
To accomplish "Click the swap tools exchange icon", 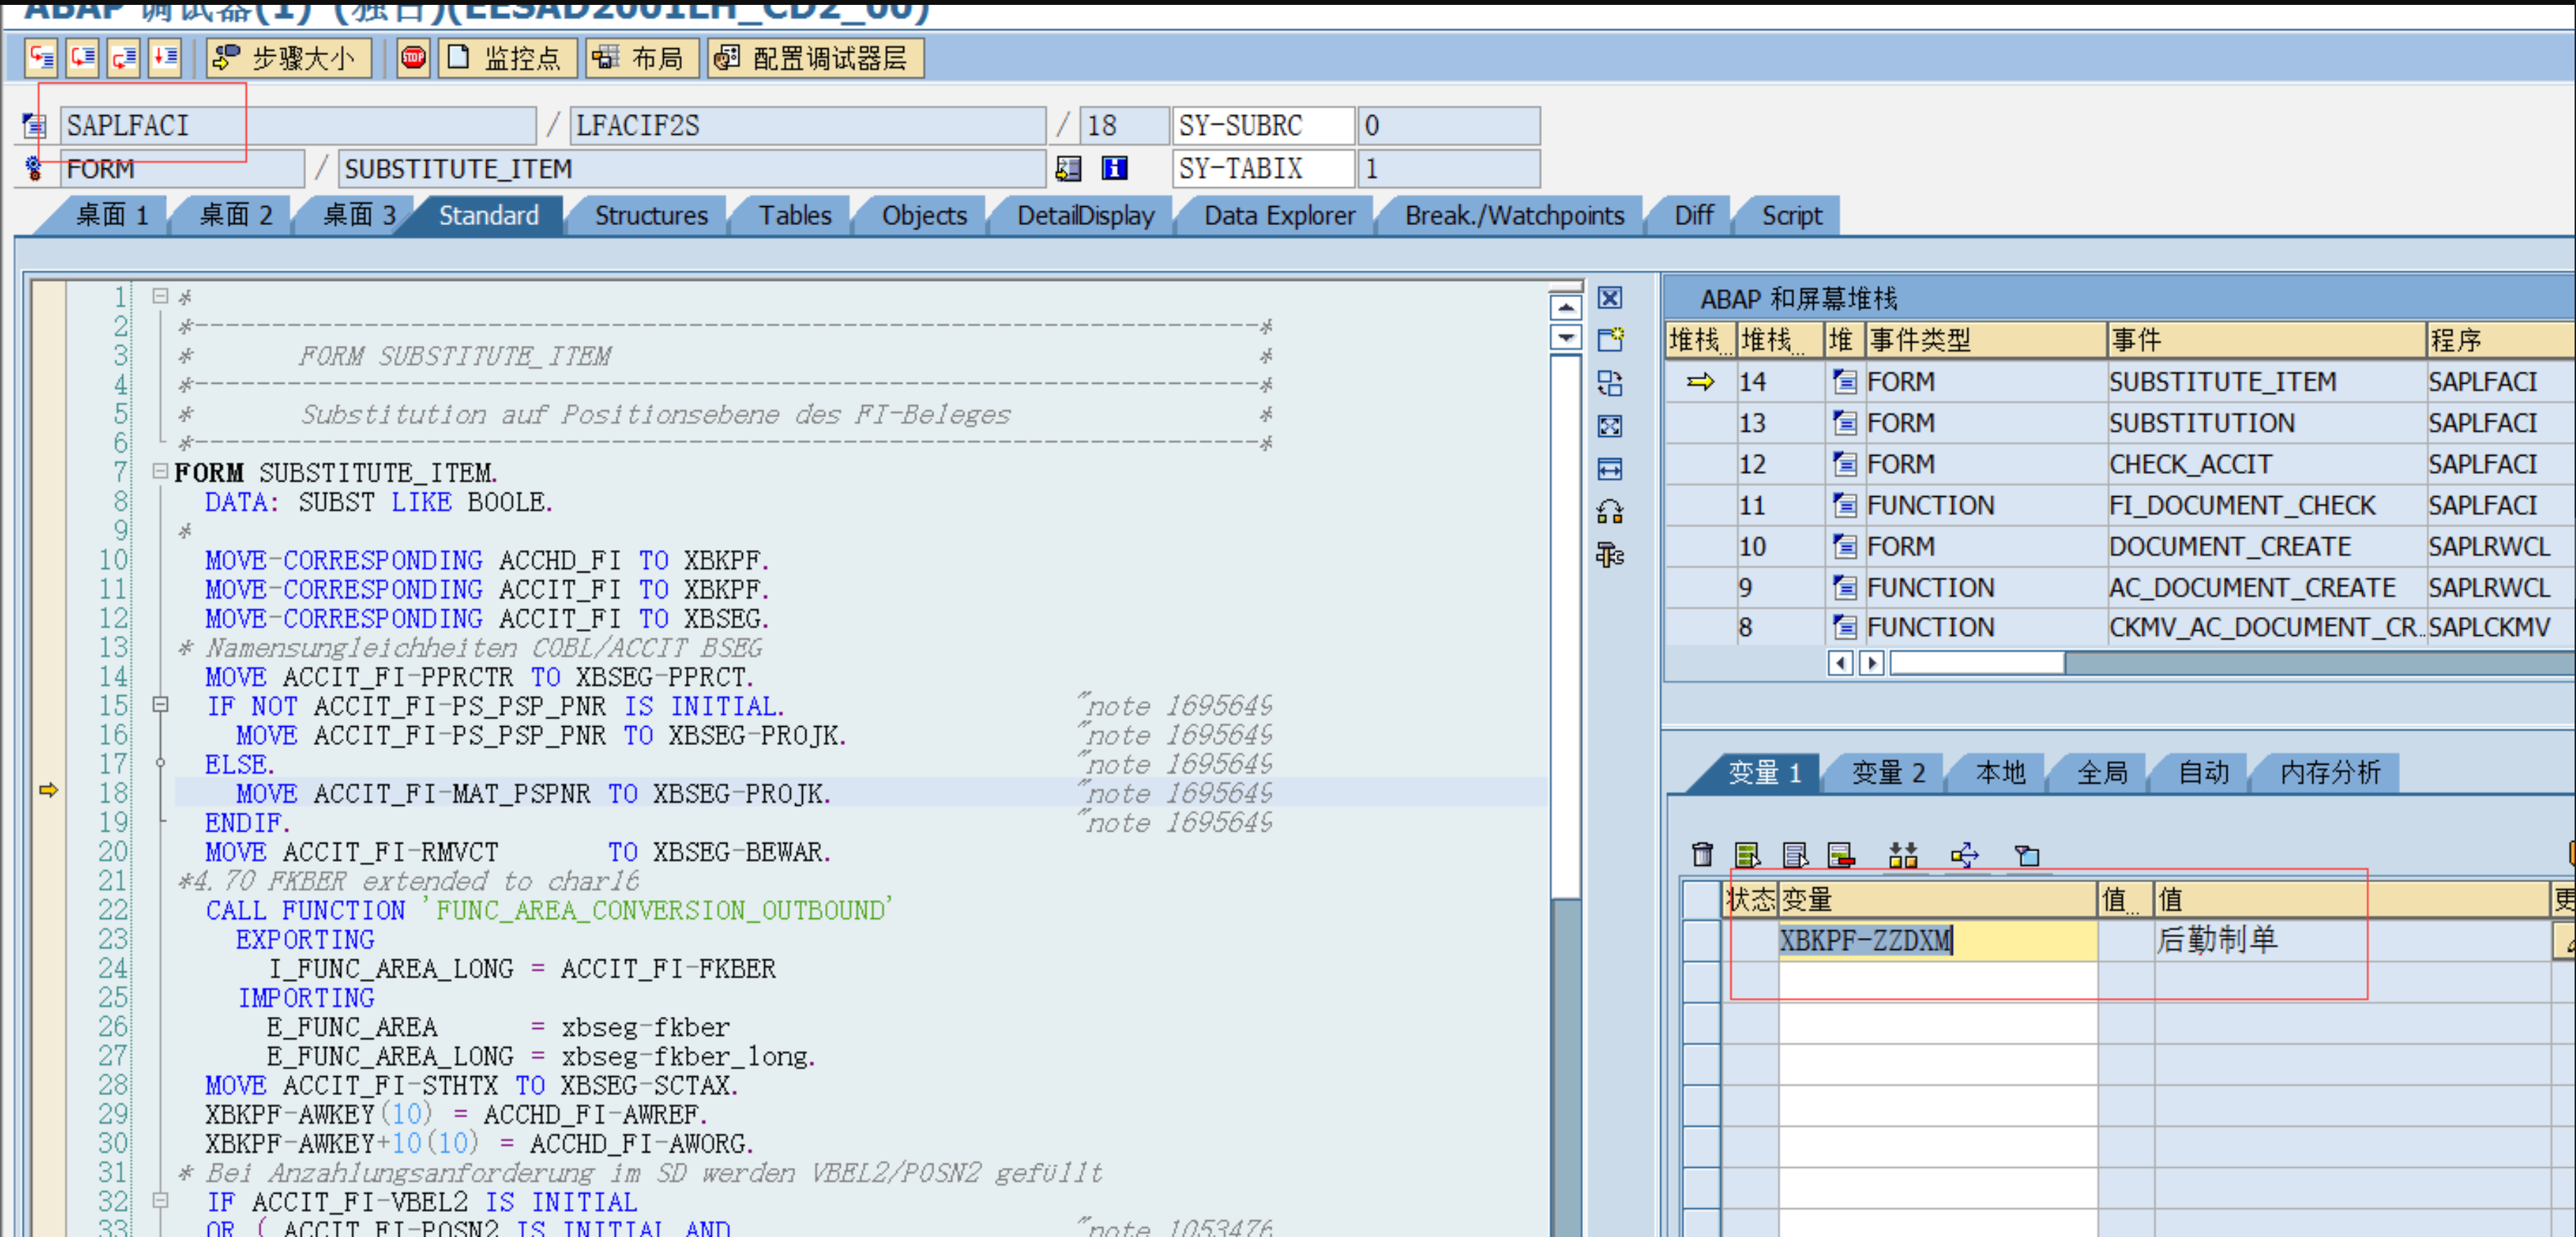I will point(1610,512).
